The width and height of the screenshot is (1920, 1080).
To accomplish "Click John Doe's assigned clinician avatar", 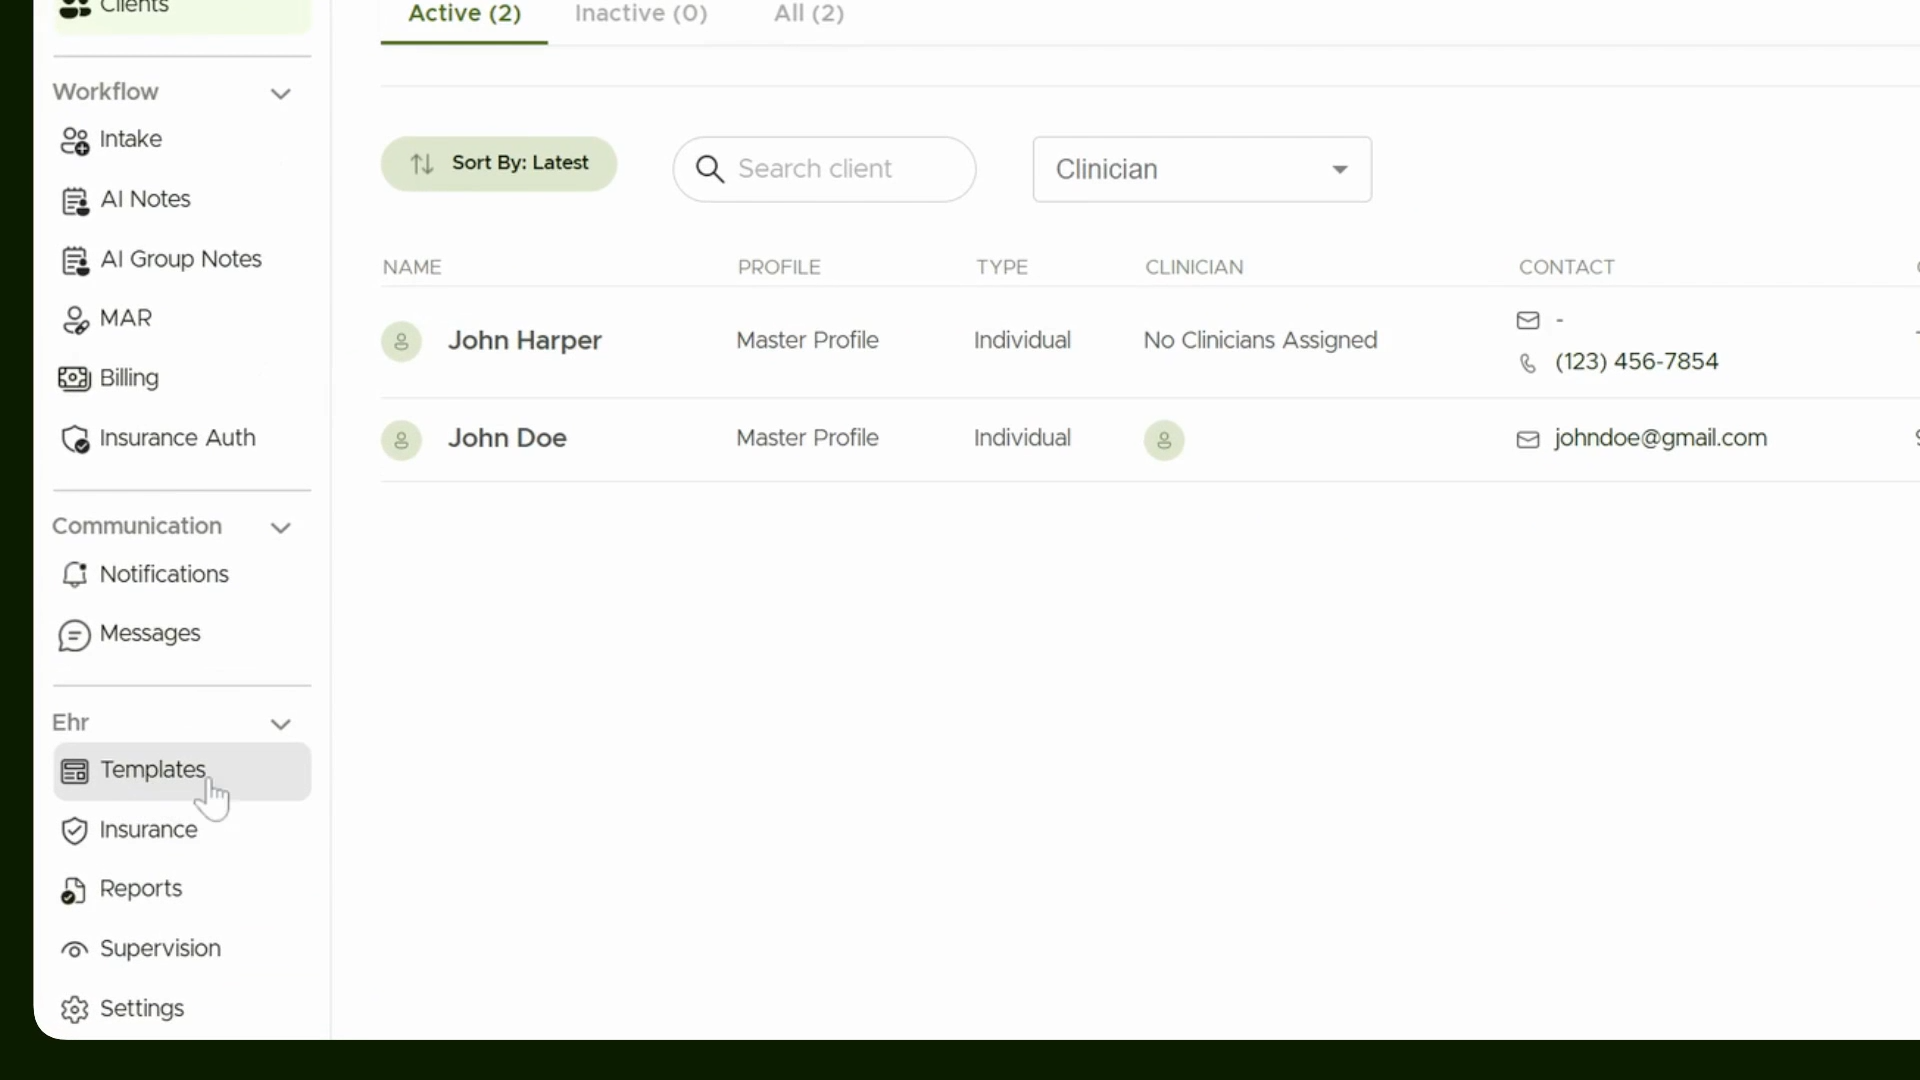I will tap(1164, 440).
